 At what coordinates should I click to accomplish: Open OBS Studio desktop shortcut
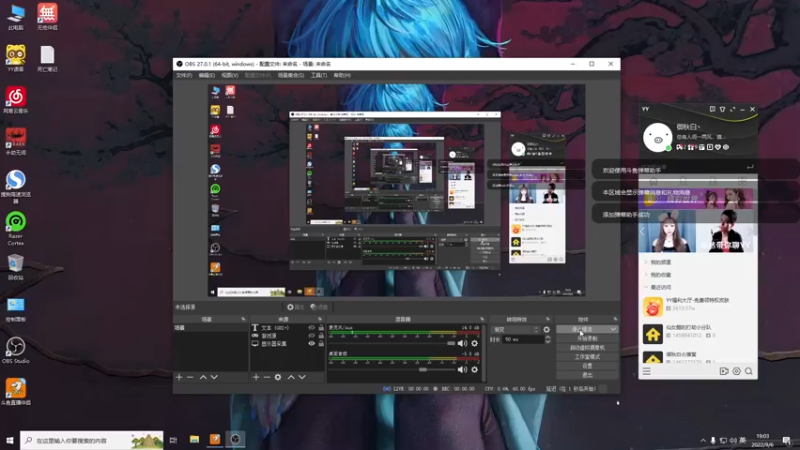coord(15,350)
